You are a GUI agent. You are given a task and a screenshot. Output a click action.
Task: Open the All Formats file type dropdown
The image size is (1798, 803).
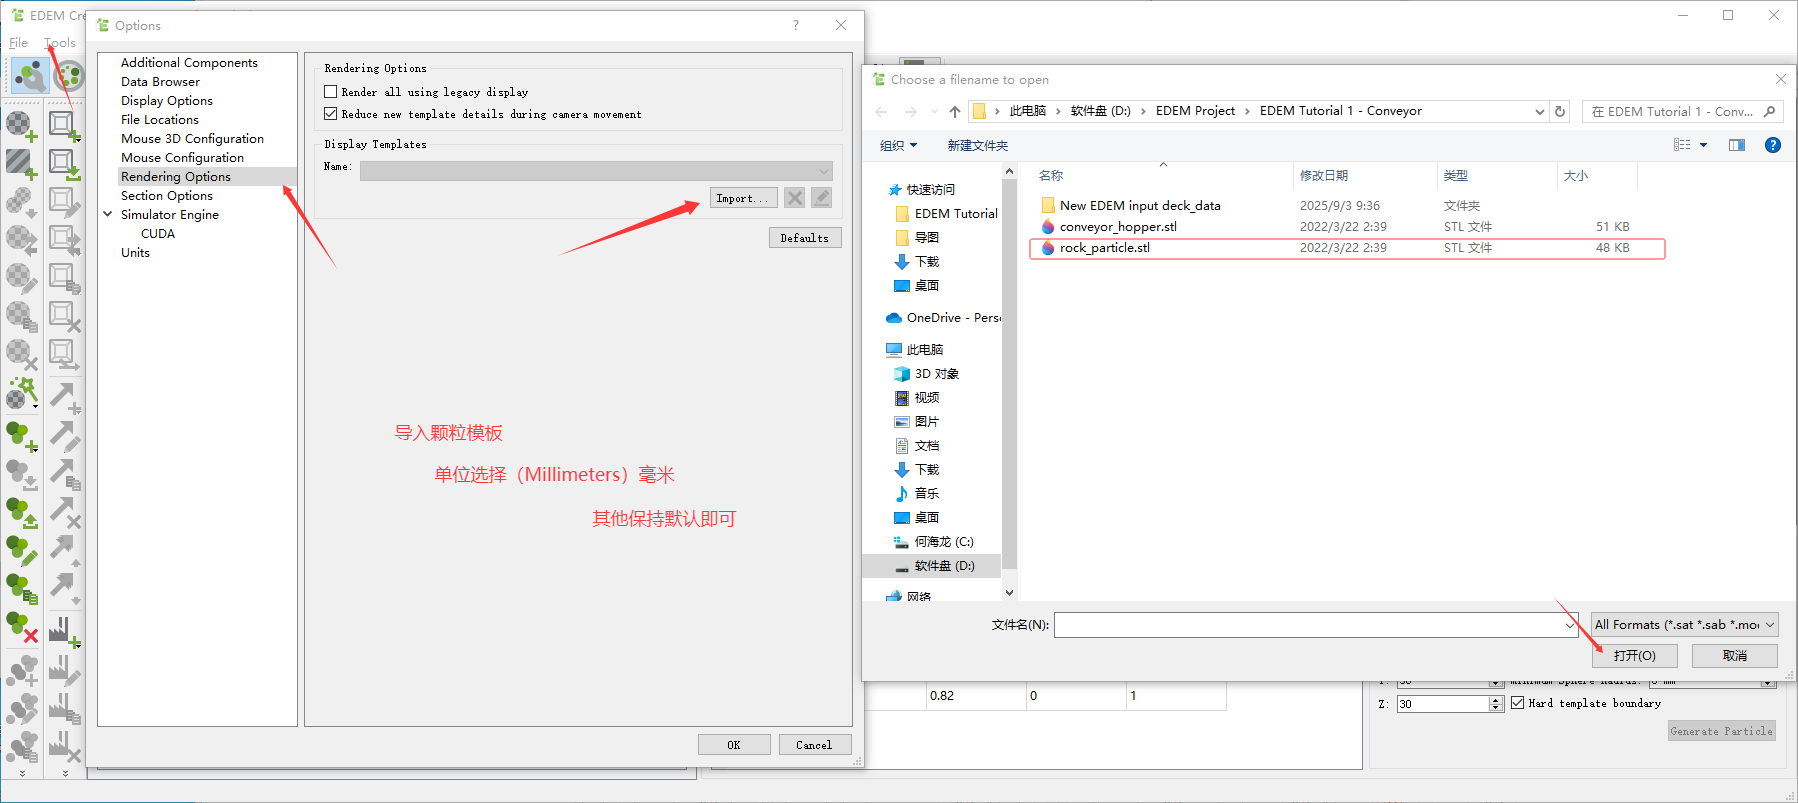pos(1684,625)
